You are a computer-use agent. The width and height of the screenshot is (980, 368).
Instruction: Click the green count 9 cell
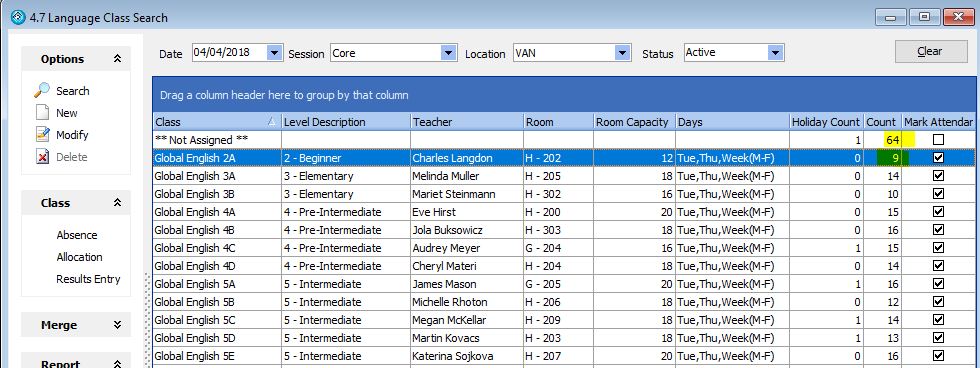(882, 158)
